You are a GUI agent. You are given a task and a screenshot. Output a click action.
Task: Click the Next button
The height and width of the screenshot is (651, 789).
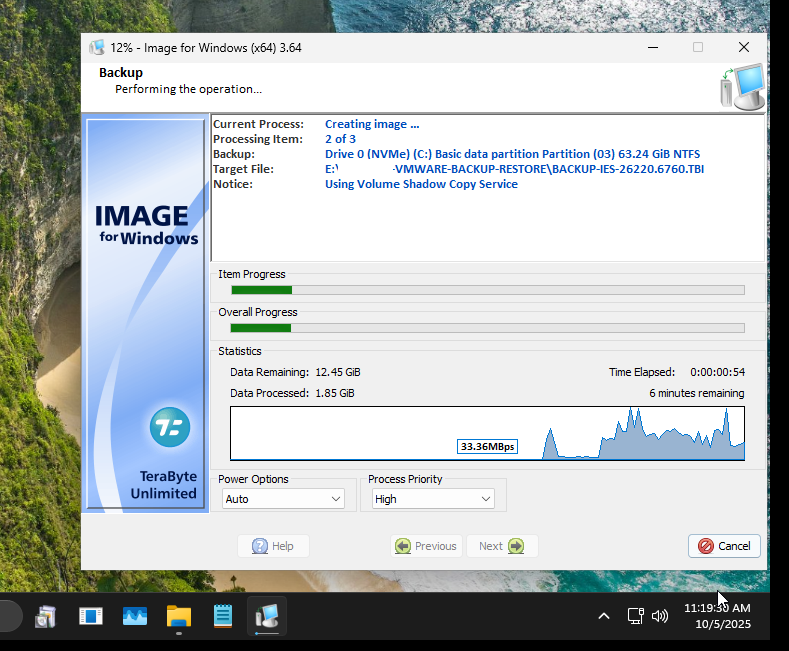pyautogui.click(x=502, y=546)
